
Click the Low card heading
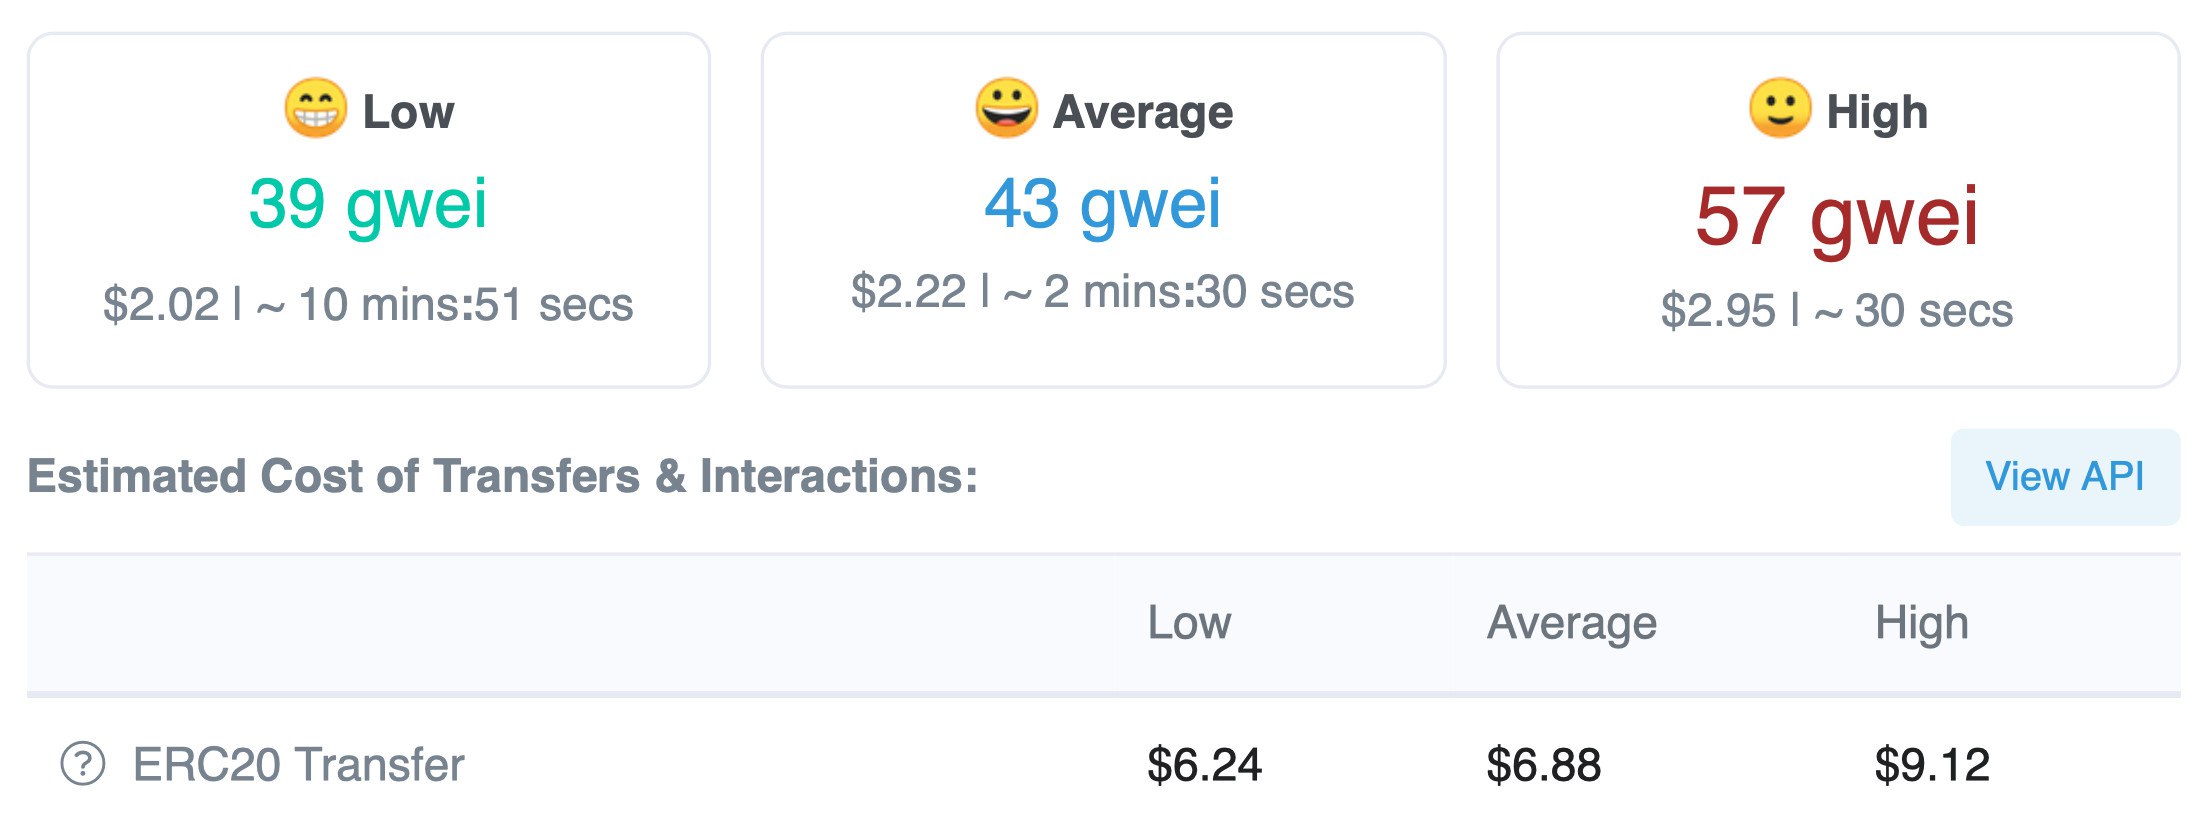[x=408, y=112]
